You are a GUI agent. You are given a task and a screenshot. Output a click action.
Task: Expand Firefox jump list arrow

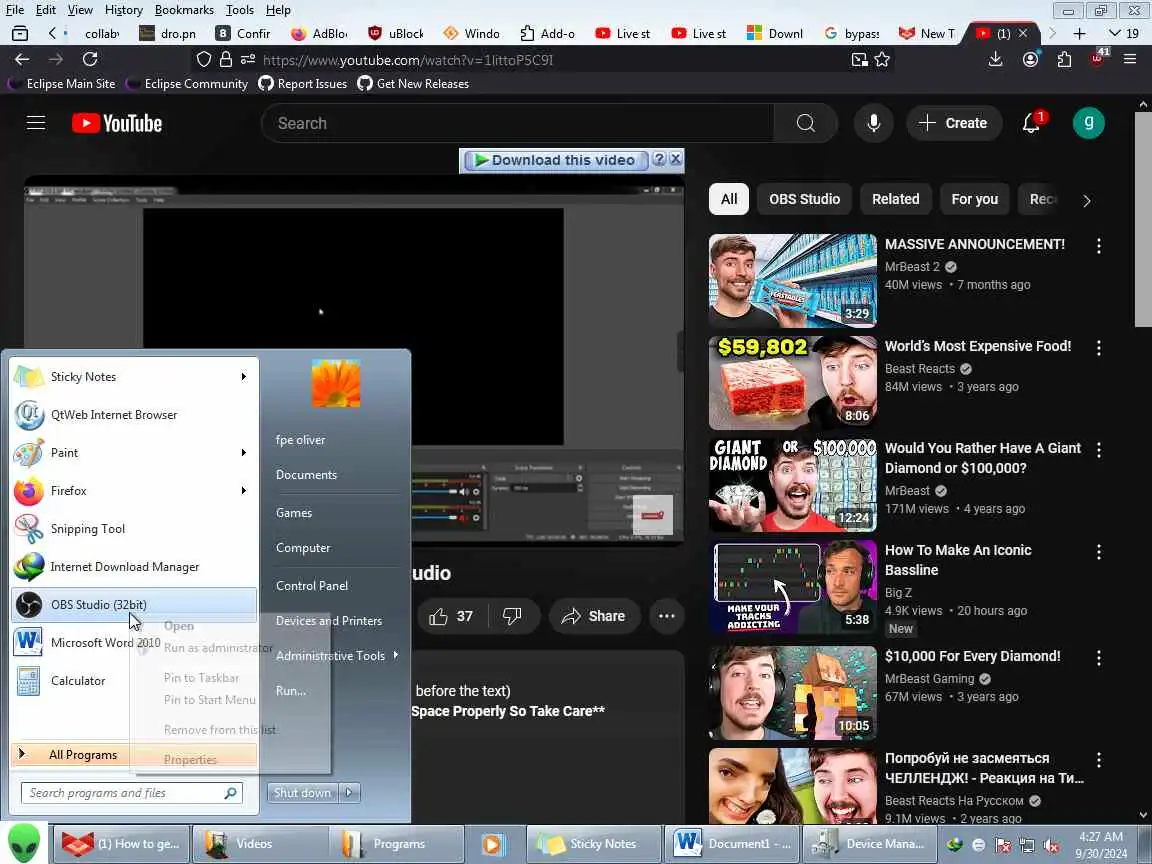243,491
